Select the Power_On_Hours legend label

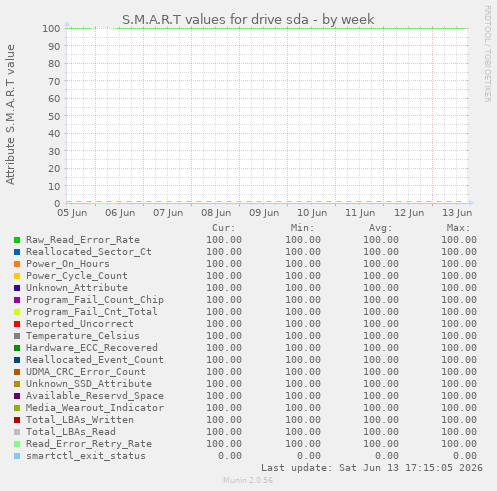[x=68, y=264]
